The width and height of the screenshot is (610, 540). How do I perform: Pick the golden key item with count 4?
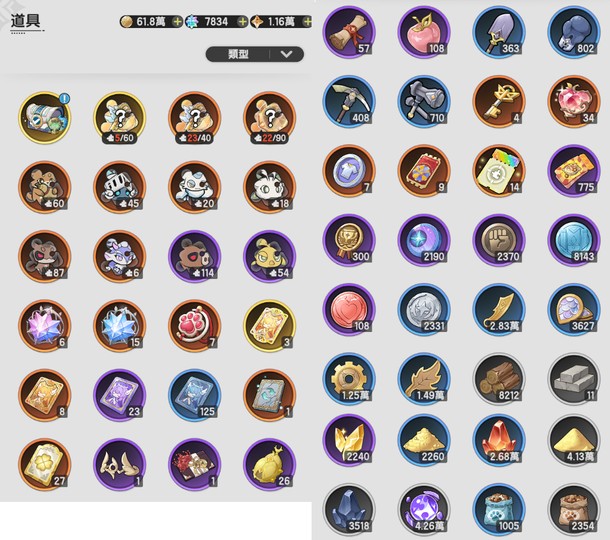click(499, 102)
